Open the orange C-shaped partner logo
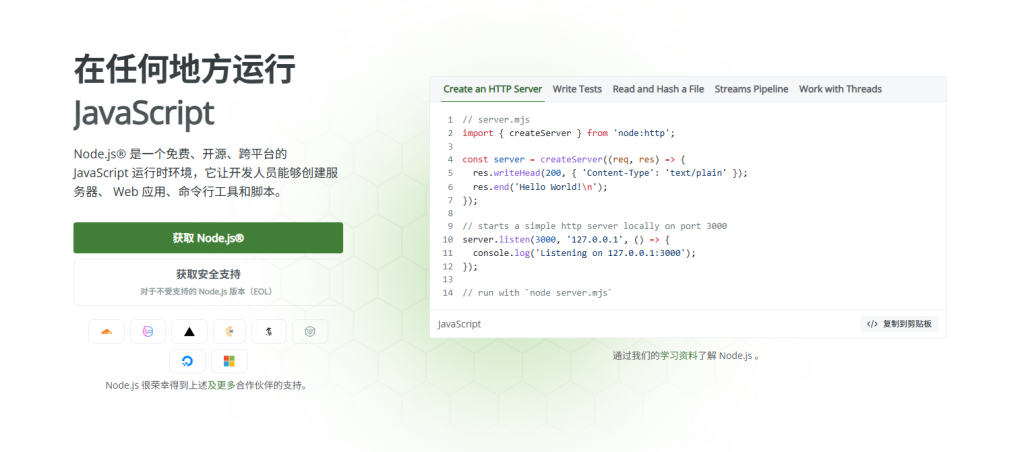This screenshot has height=452, width=1024. point(229,332)
